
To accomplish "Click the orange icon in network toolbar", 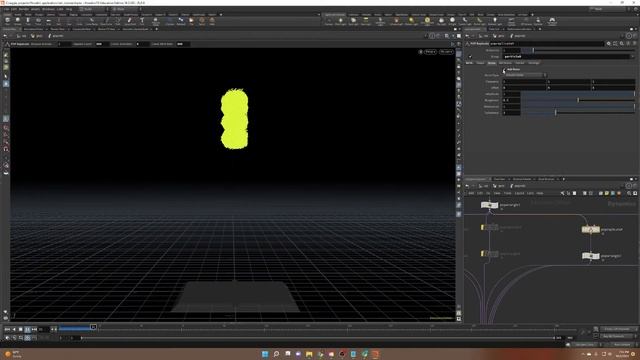I will (619, 193).
